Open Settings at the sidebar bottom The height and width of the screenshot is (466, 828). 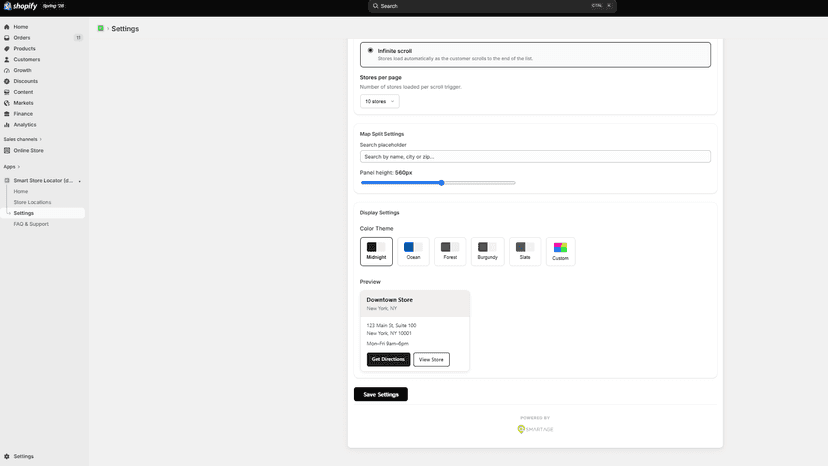point(23,456)
